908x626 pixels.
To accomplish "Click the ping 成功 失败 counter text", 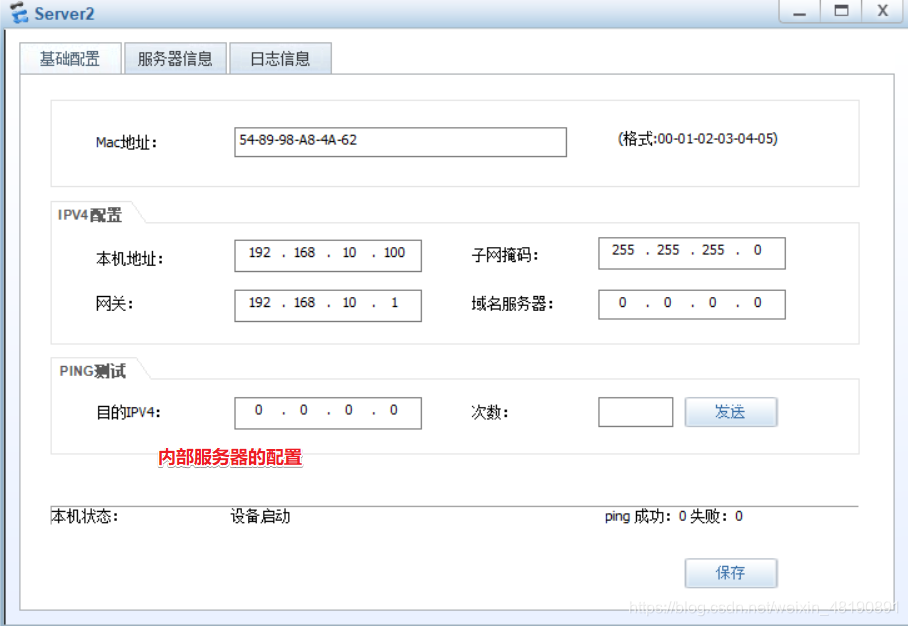I will [673, 517].
